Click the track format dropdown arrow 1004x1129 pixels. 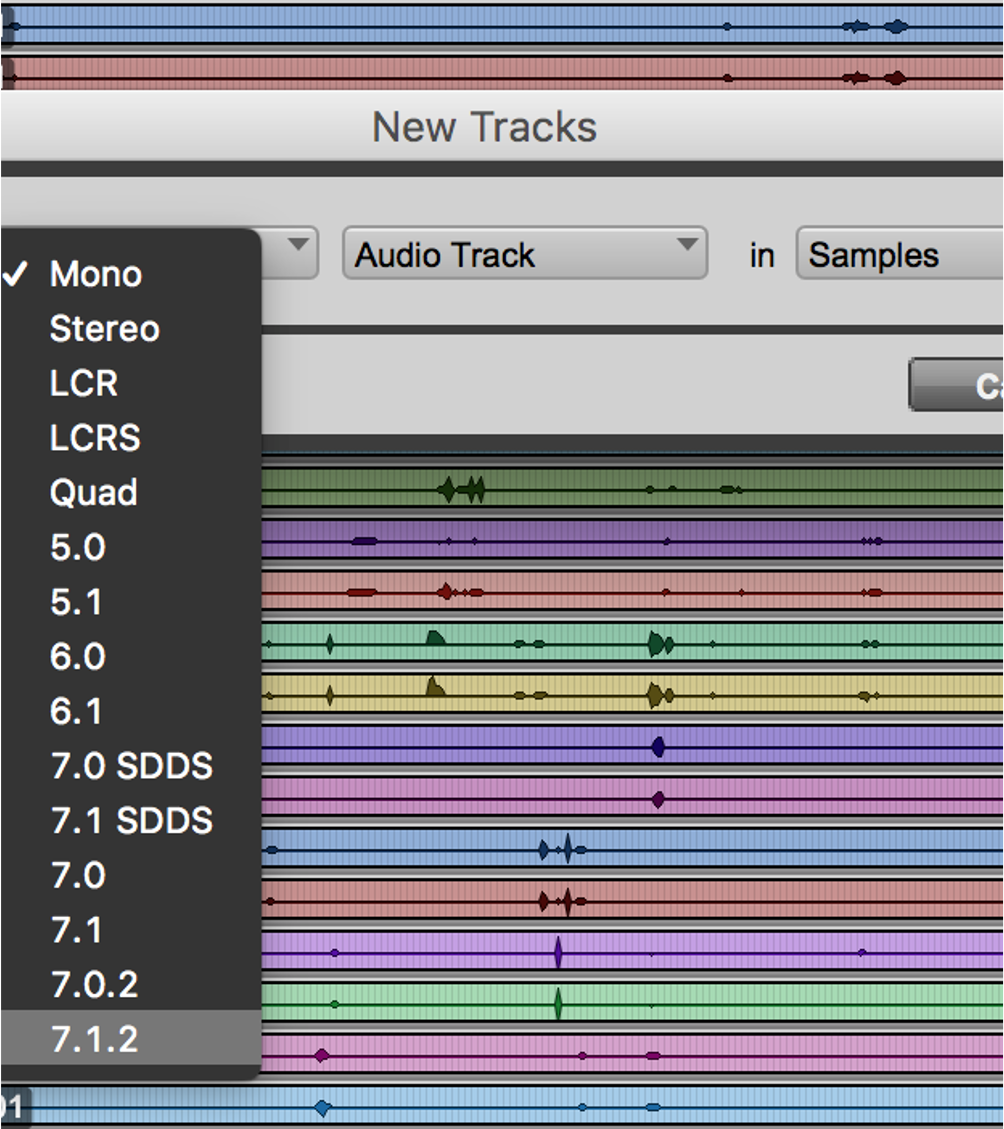[298, 246]
